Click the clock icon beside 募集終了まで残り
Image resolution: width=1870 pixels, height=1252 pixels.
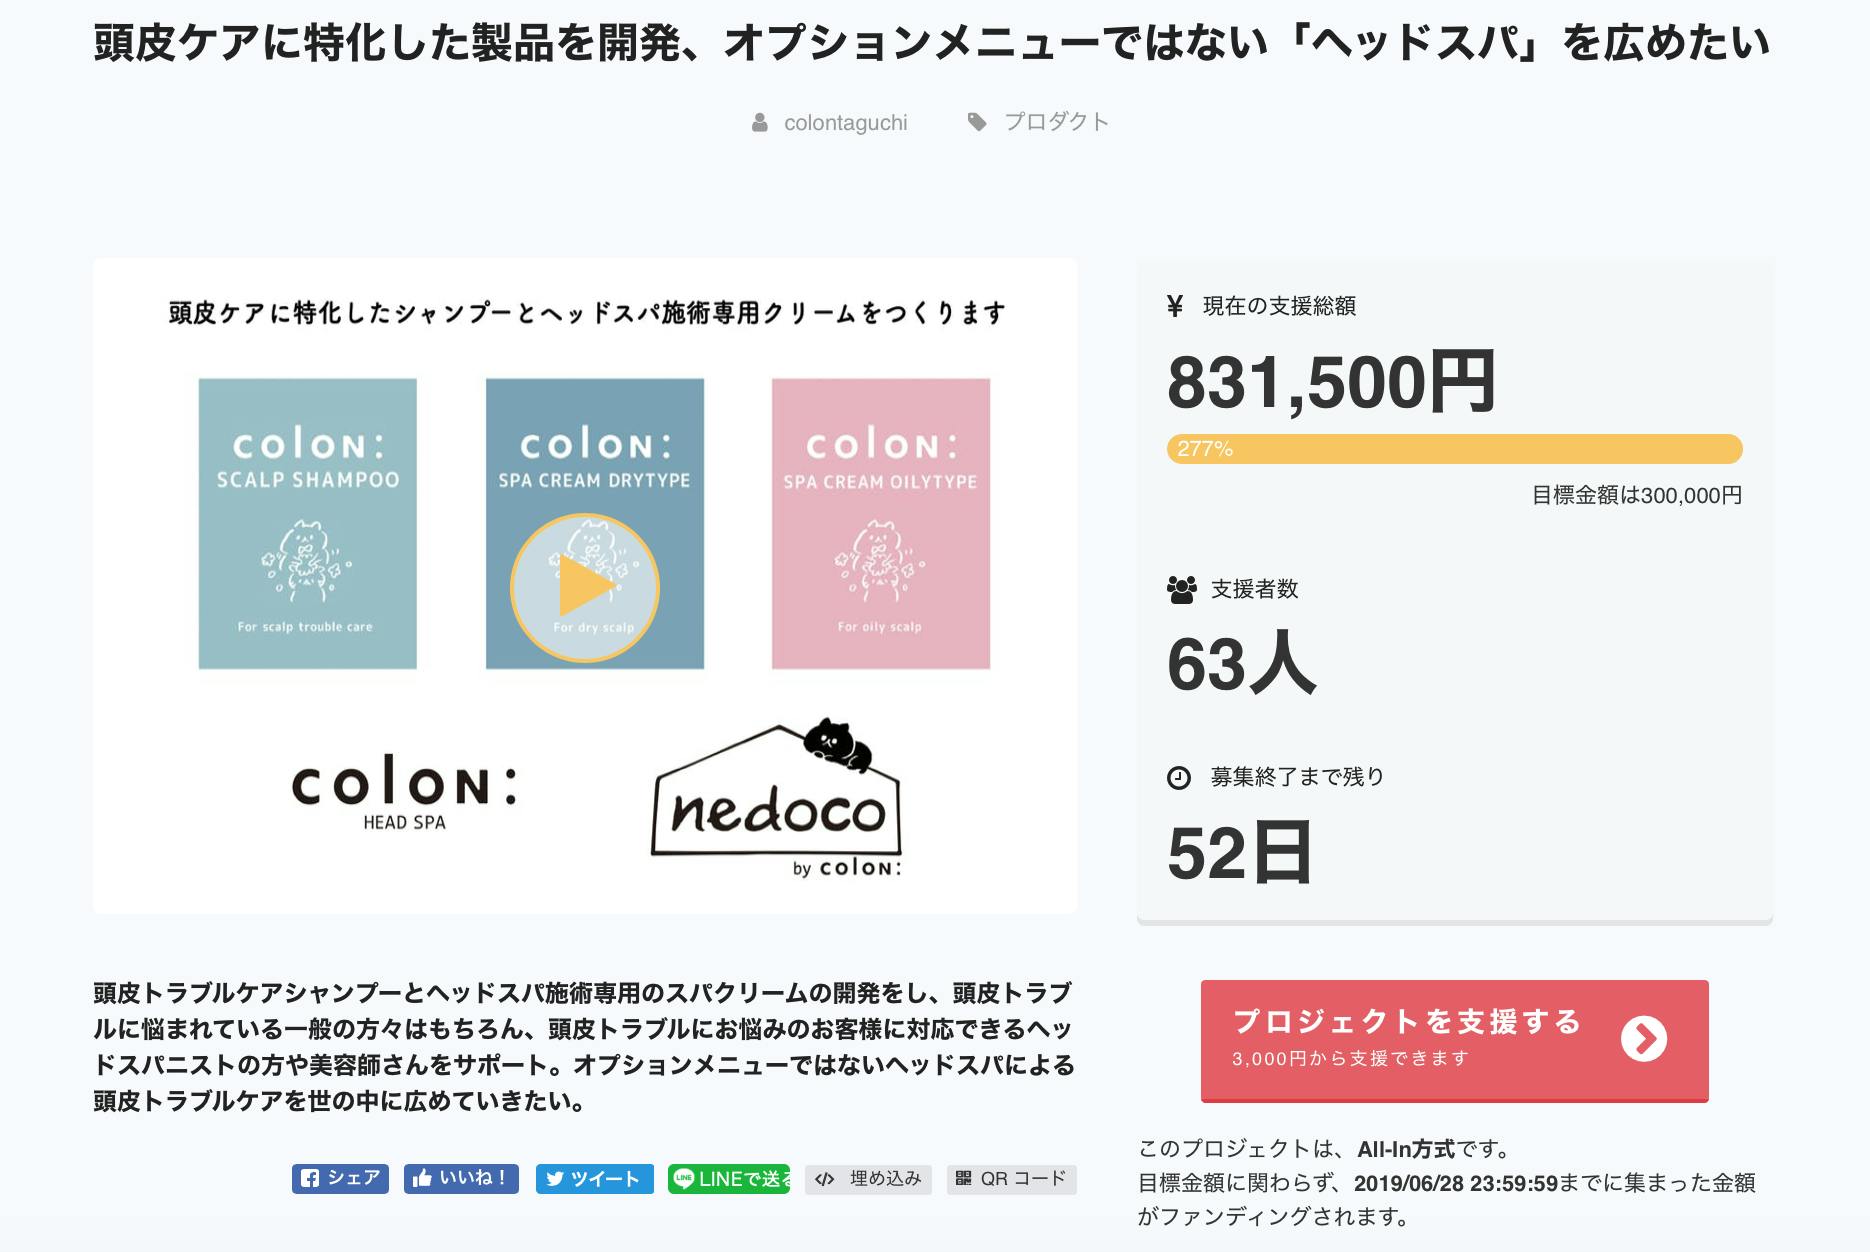[1179, 778]
